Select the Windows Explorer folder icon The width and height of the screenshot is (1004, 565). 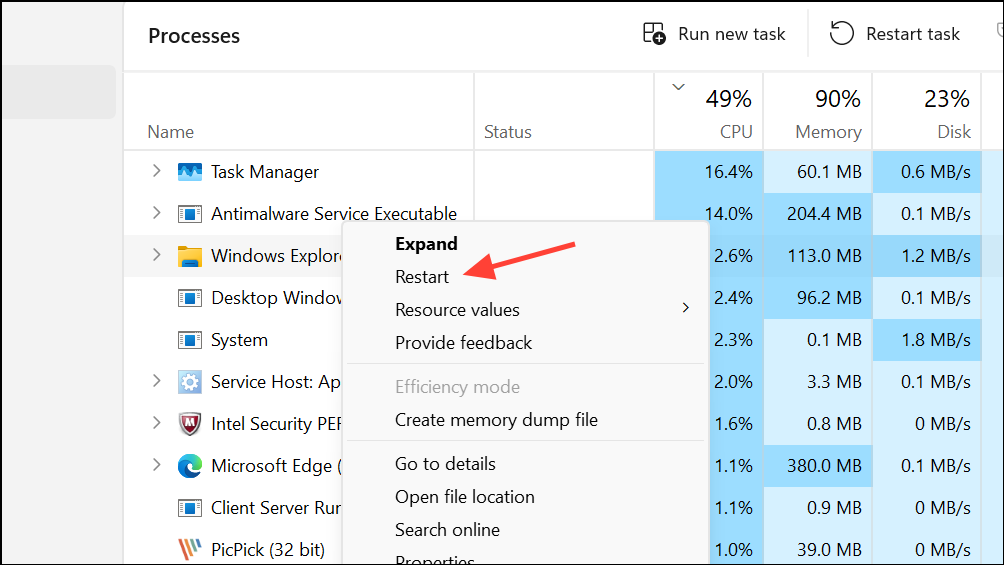190,256
